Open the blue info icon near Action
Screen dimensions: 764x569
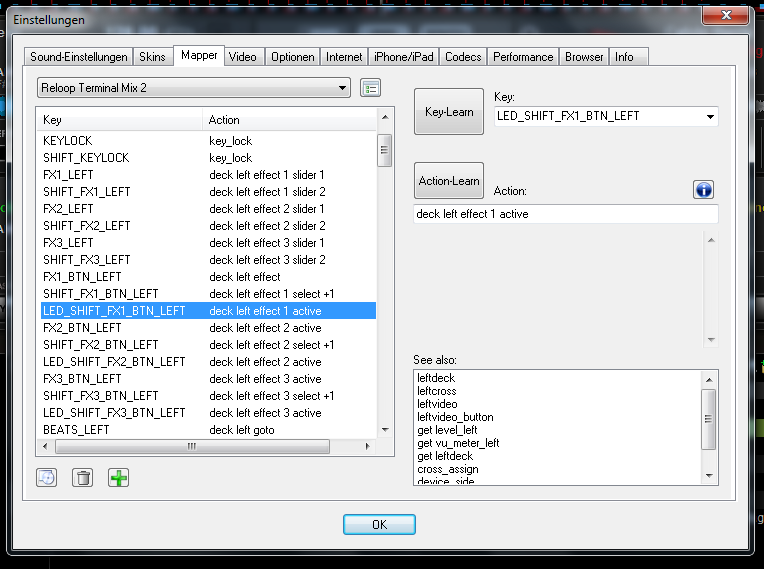click(x=703, y=189)
